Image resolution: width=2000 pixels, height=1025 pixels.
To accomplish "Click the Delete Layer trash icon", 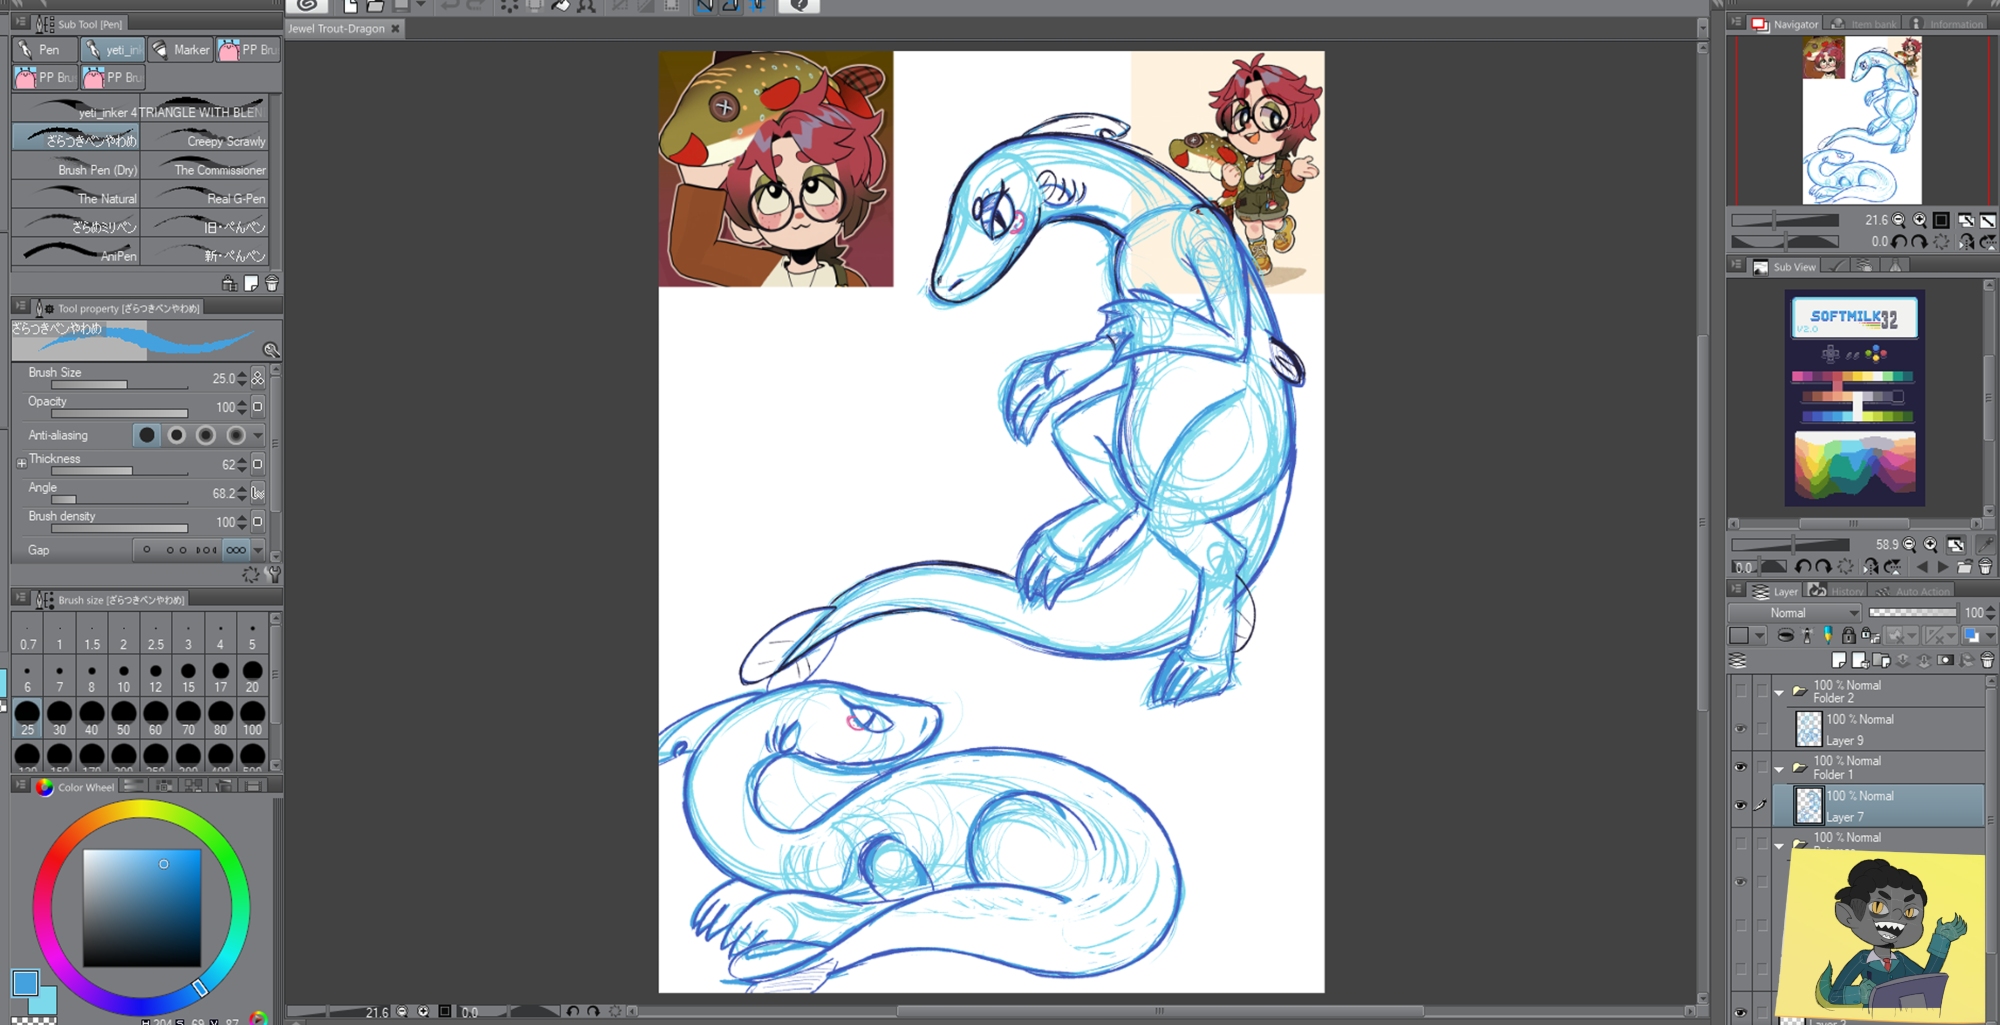I will click(x=1987, y=660).
